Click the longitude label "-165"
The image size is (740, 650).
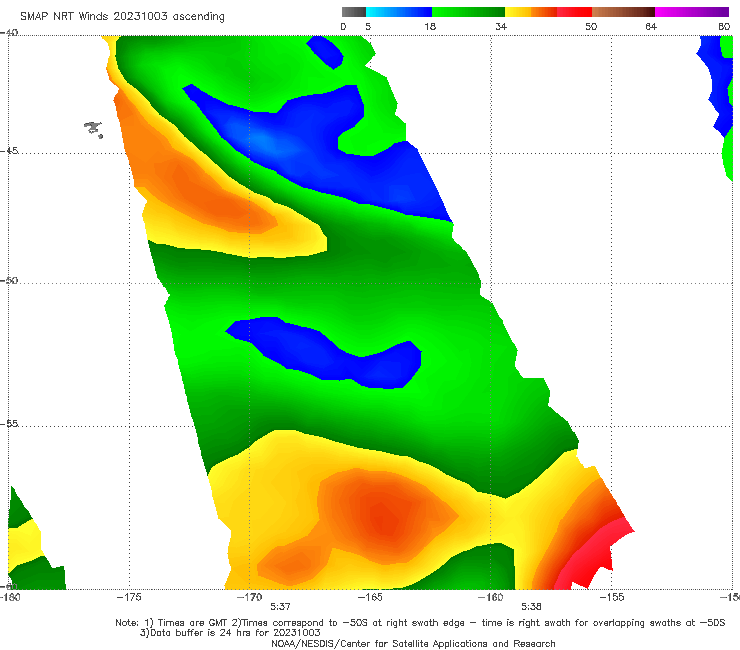coord(370,597)
